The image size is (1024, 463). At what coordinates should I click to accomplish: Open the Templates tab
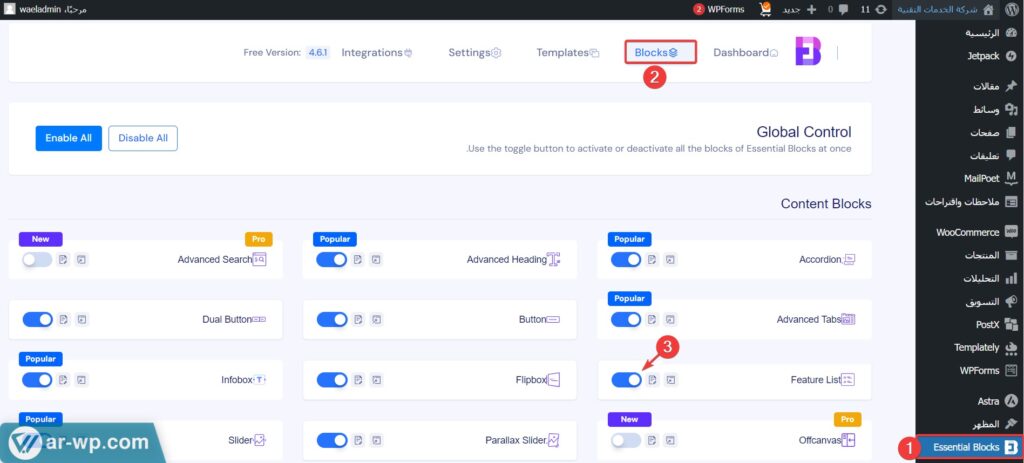pos(567,52)
